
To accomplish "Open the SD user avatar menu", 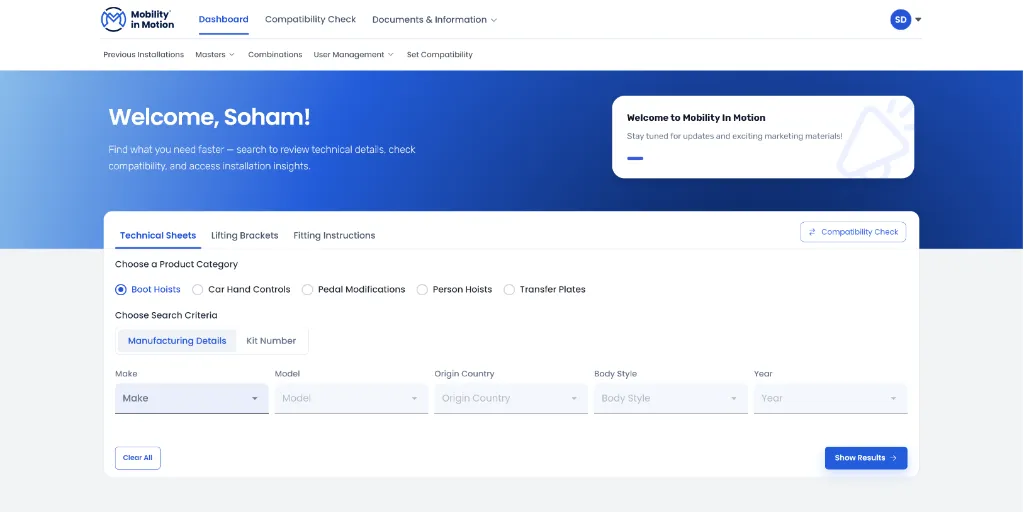I will point(901,20).
